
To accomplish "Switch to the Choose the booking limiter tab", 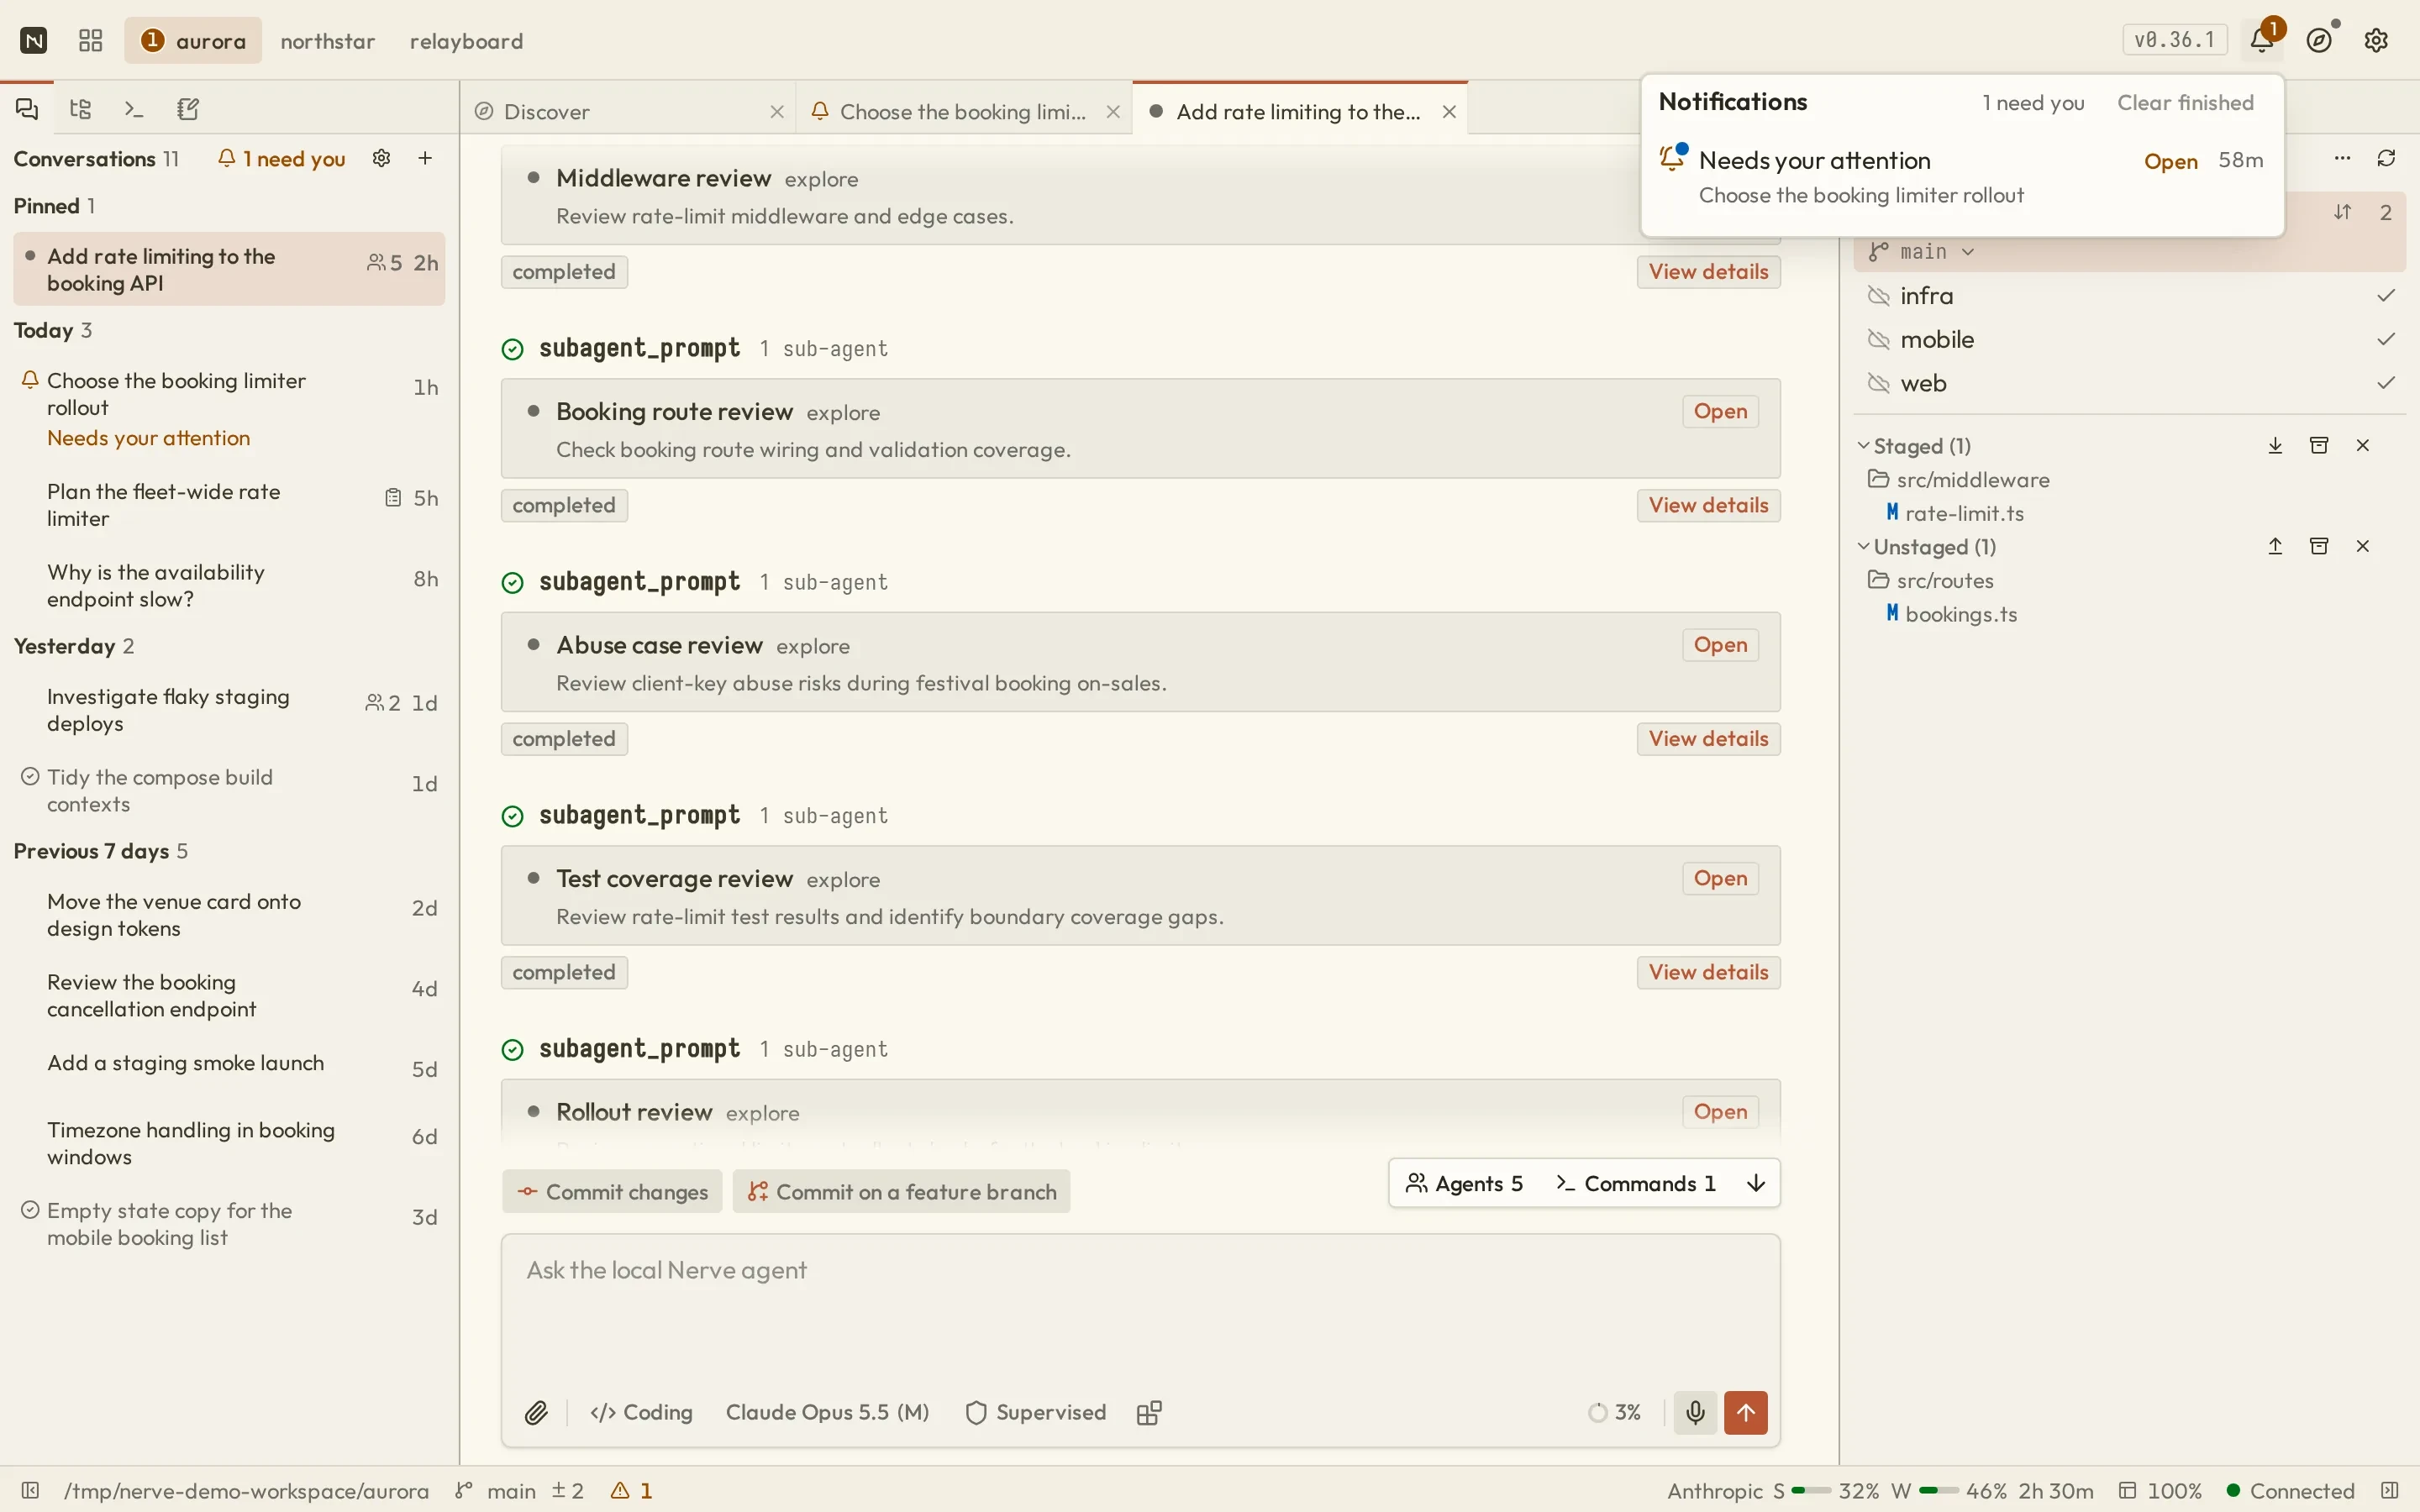I will point(965,111).
